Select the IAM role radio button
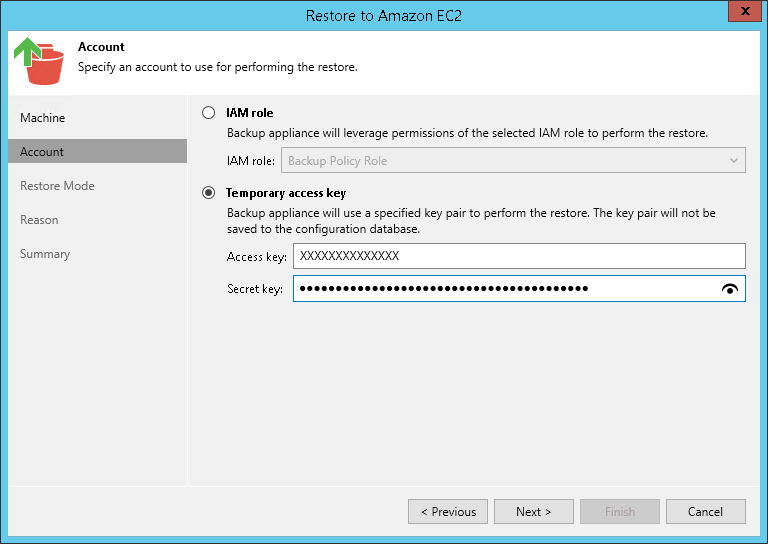The height and width of the screenshot is (544, 768). pyautogui.click(x=209, y=113)
